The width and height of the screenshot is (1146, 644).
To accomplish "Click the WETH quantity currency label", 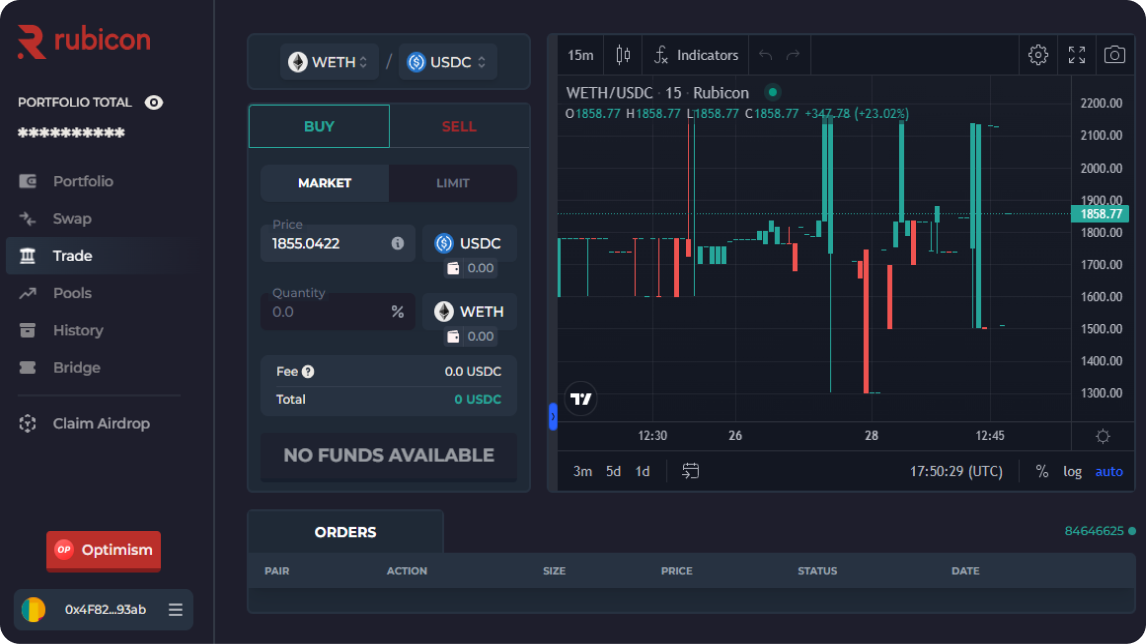I will [x=469, y=312].
